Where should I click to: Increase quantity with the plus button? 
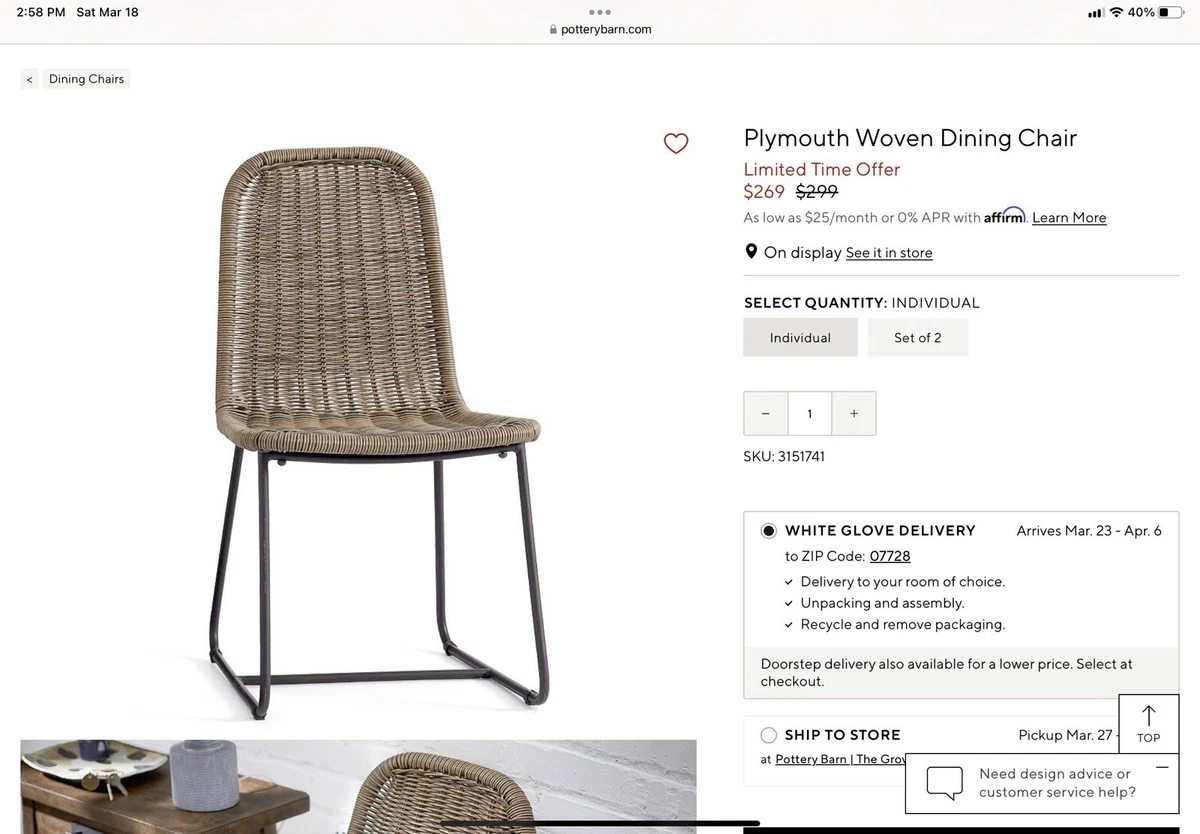(x=854, y=413)
